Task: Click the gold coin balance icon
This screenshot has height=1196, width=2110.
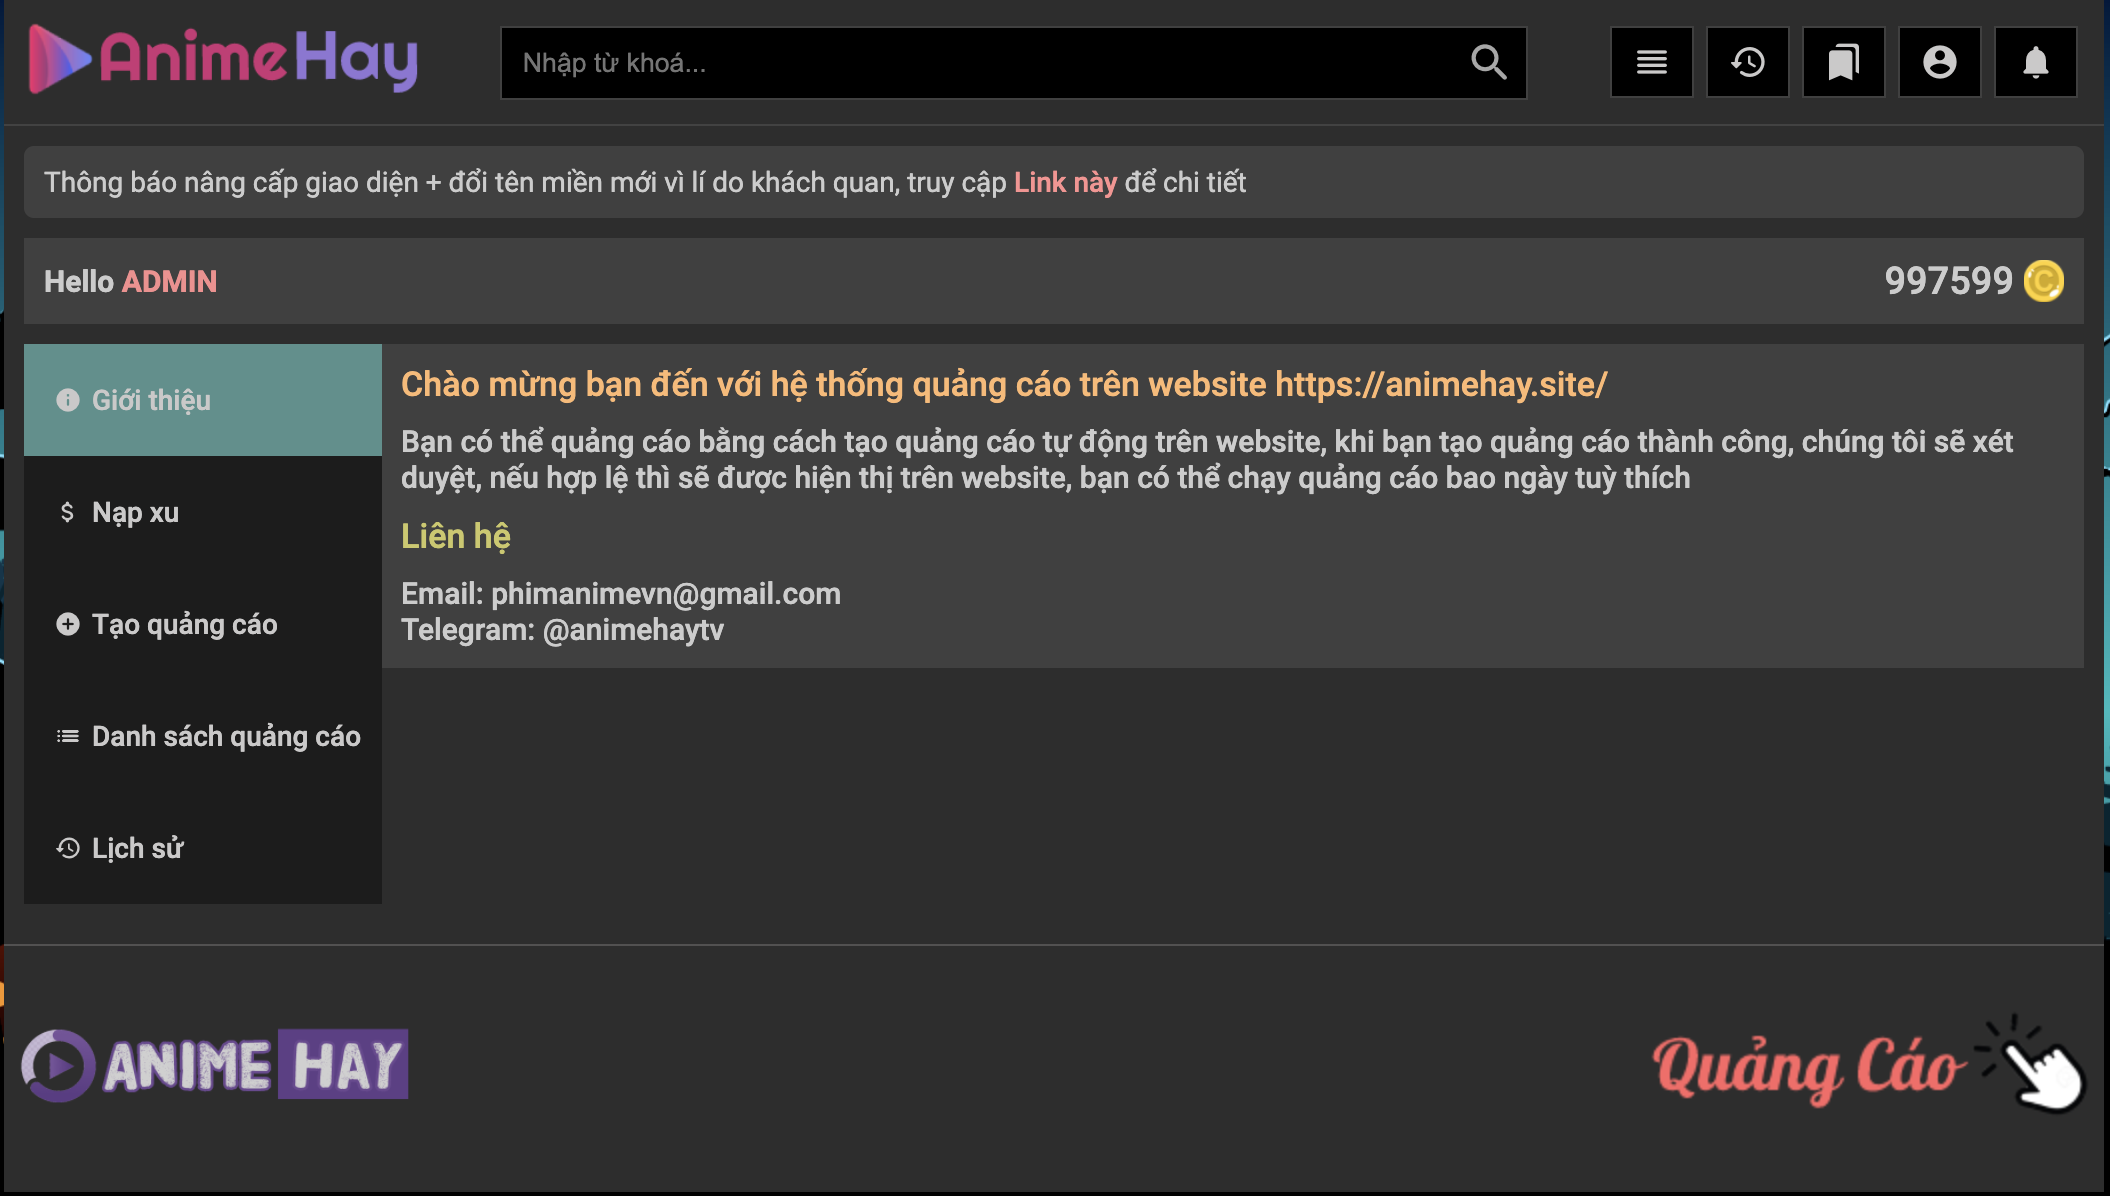Action: tap(2043, 281)
